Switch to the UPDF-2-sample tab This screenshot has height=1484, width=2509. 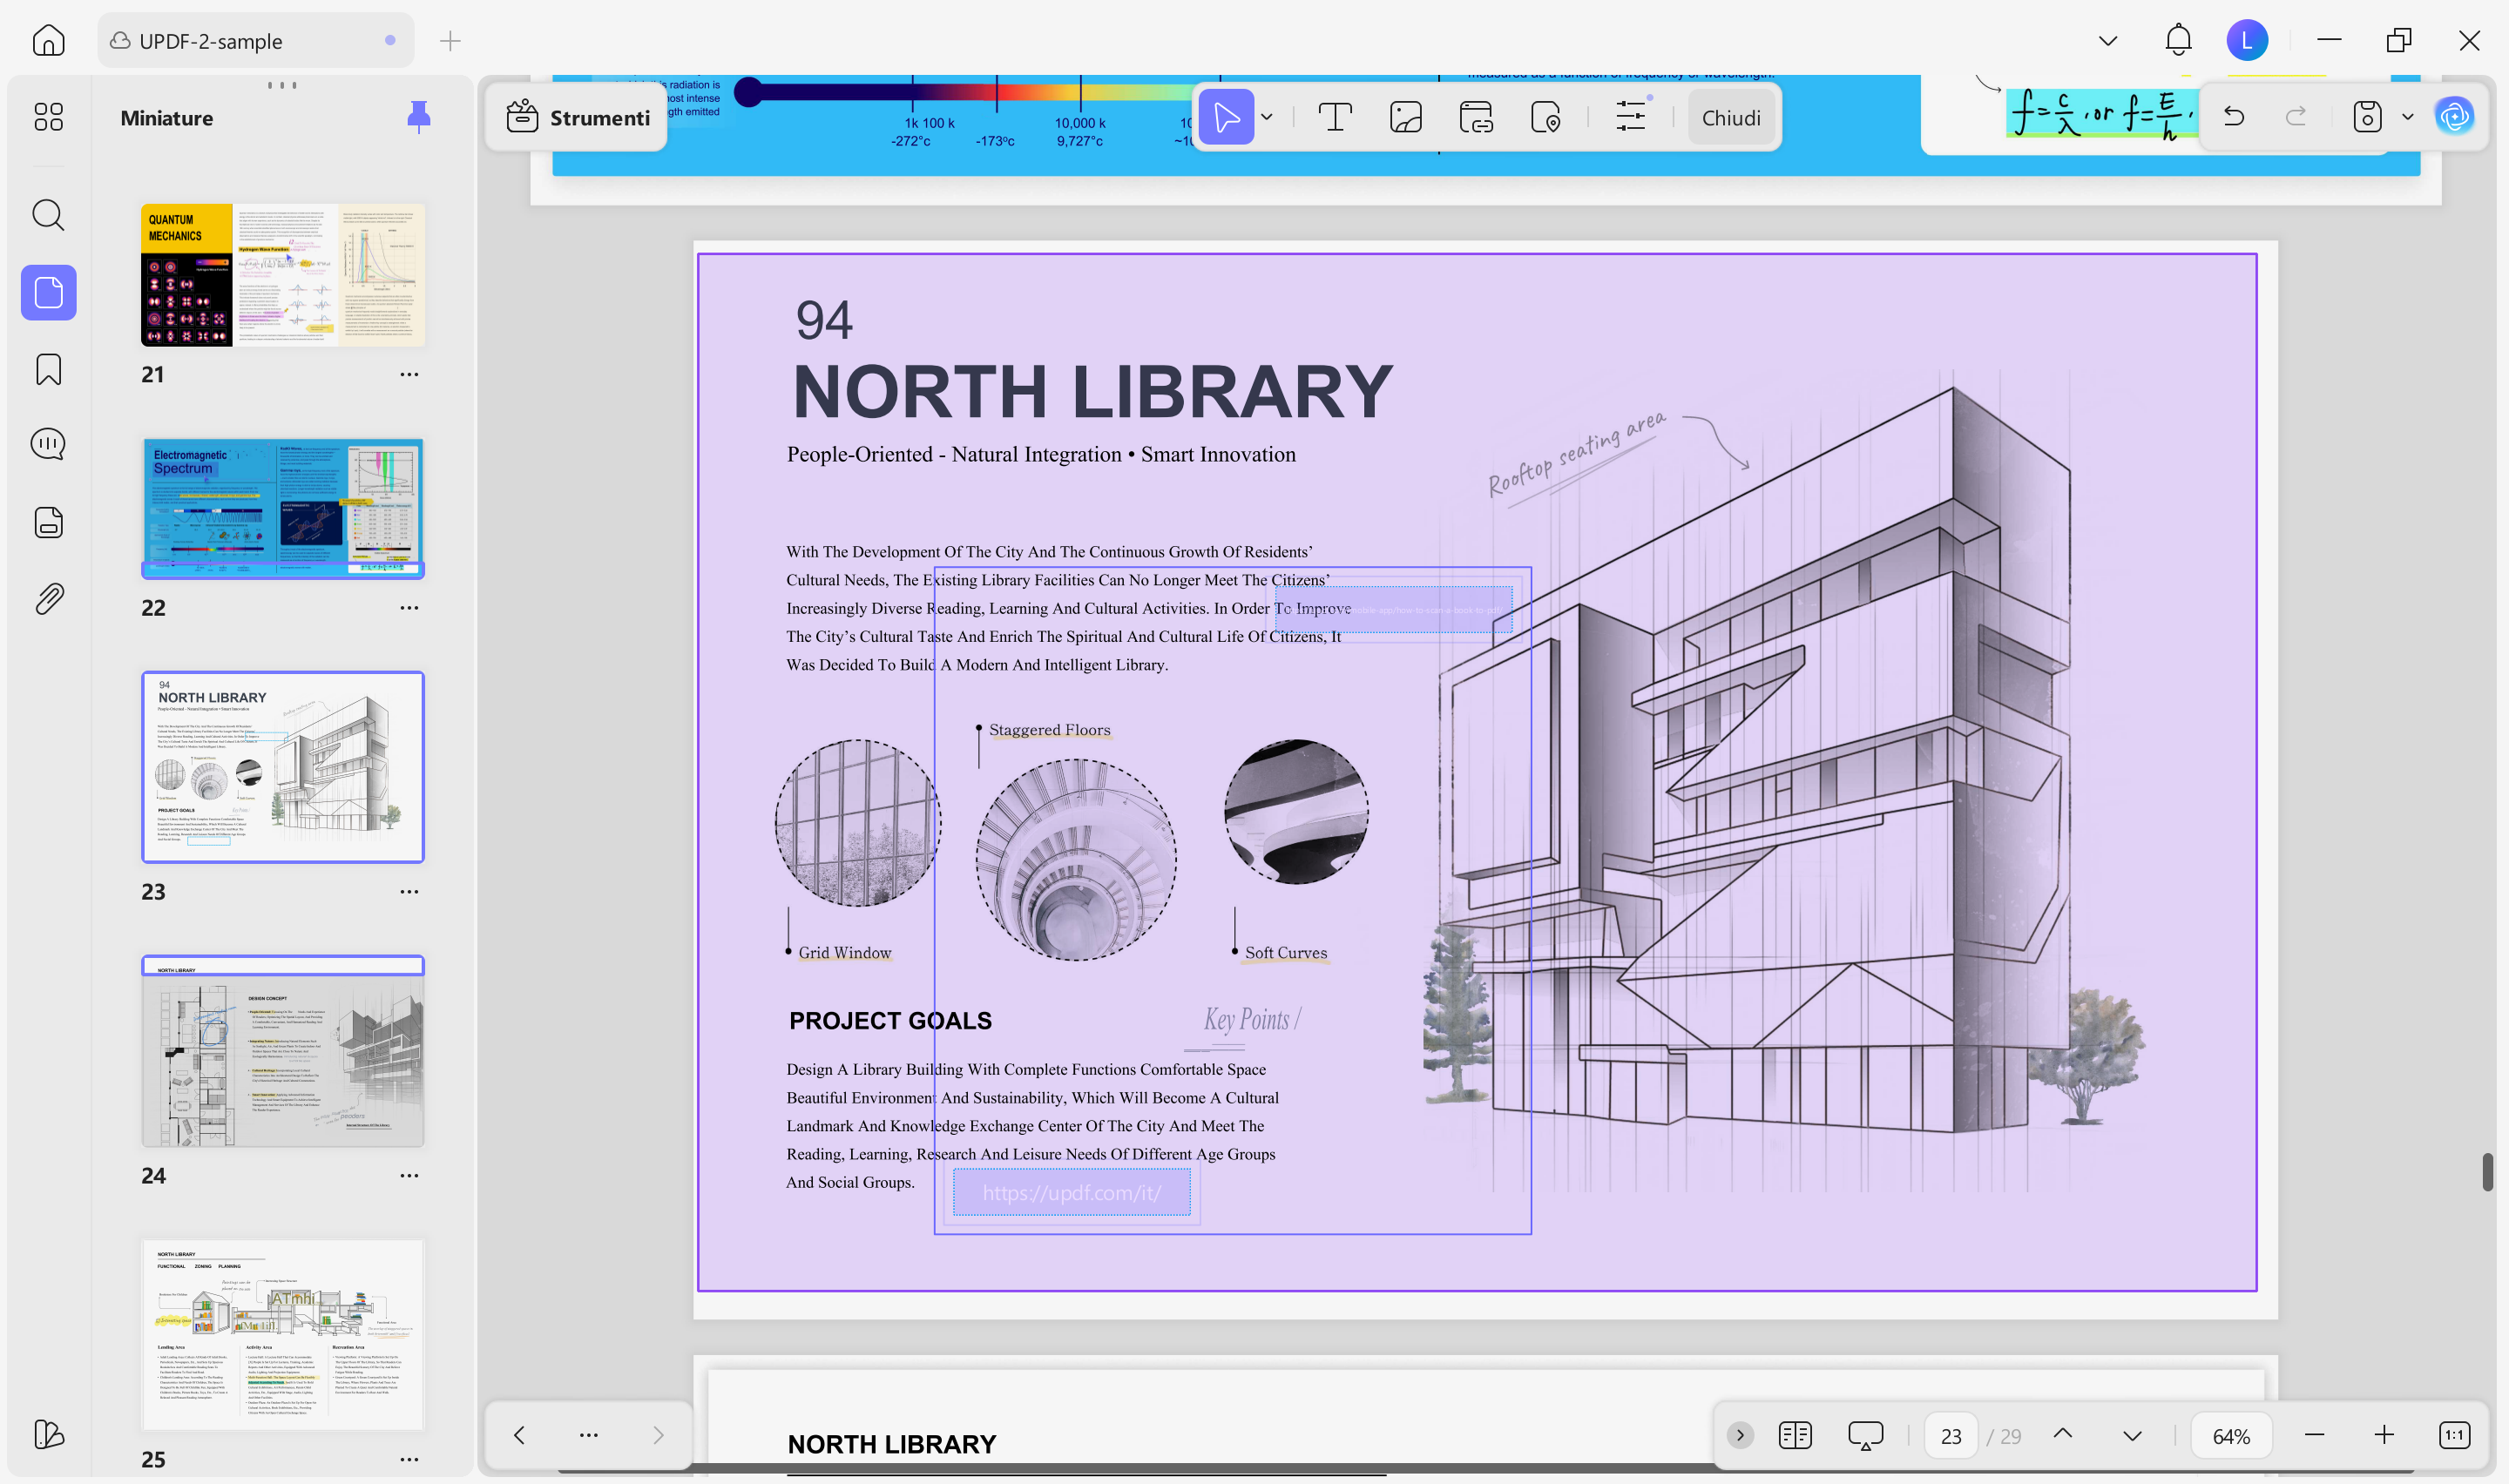pos(256,41)
